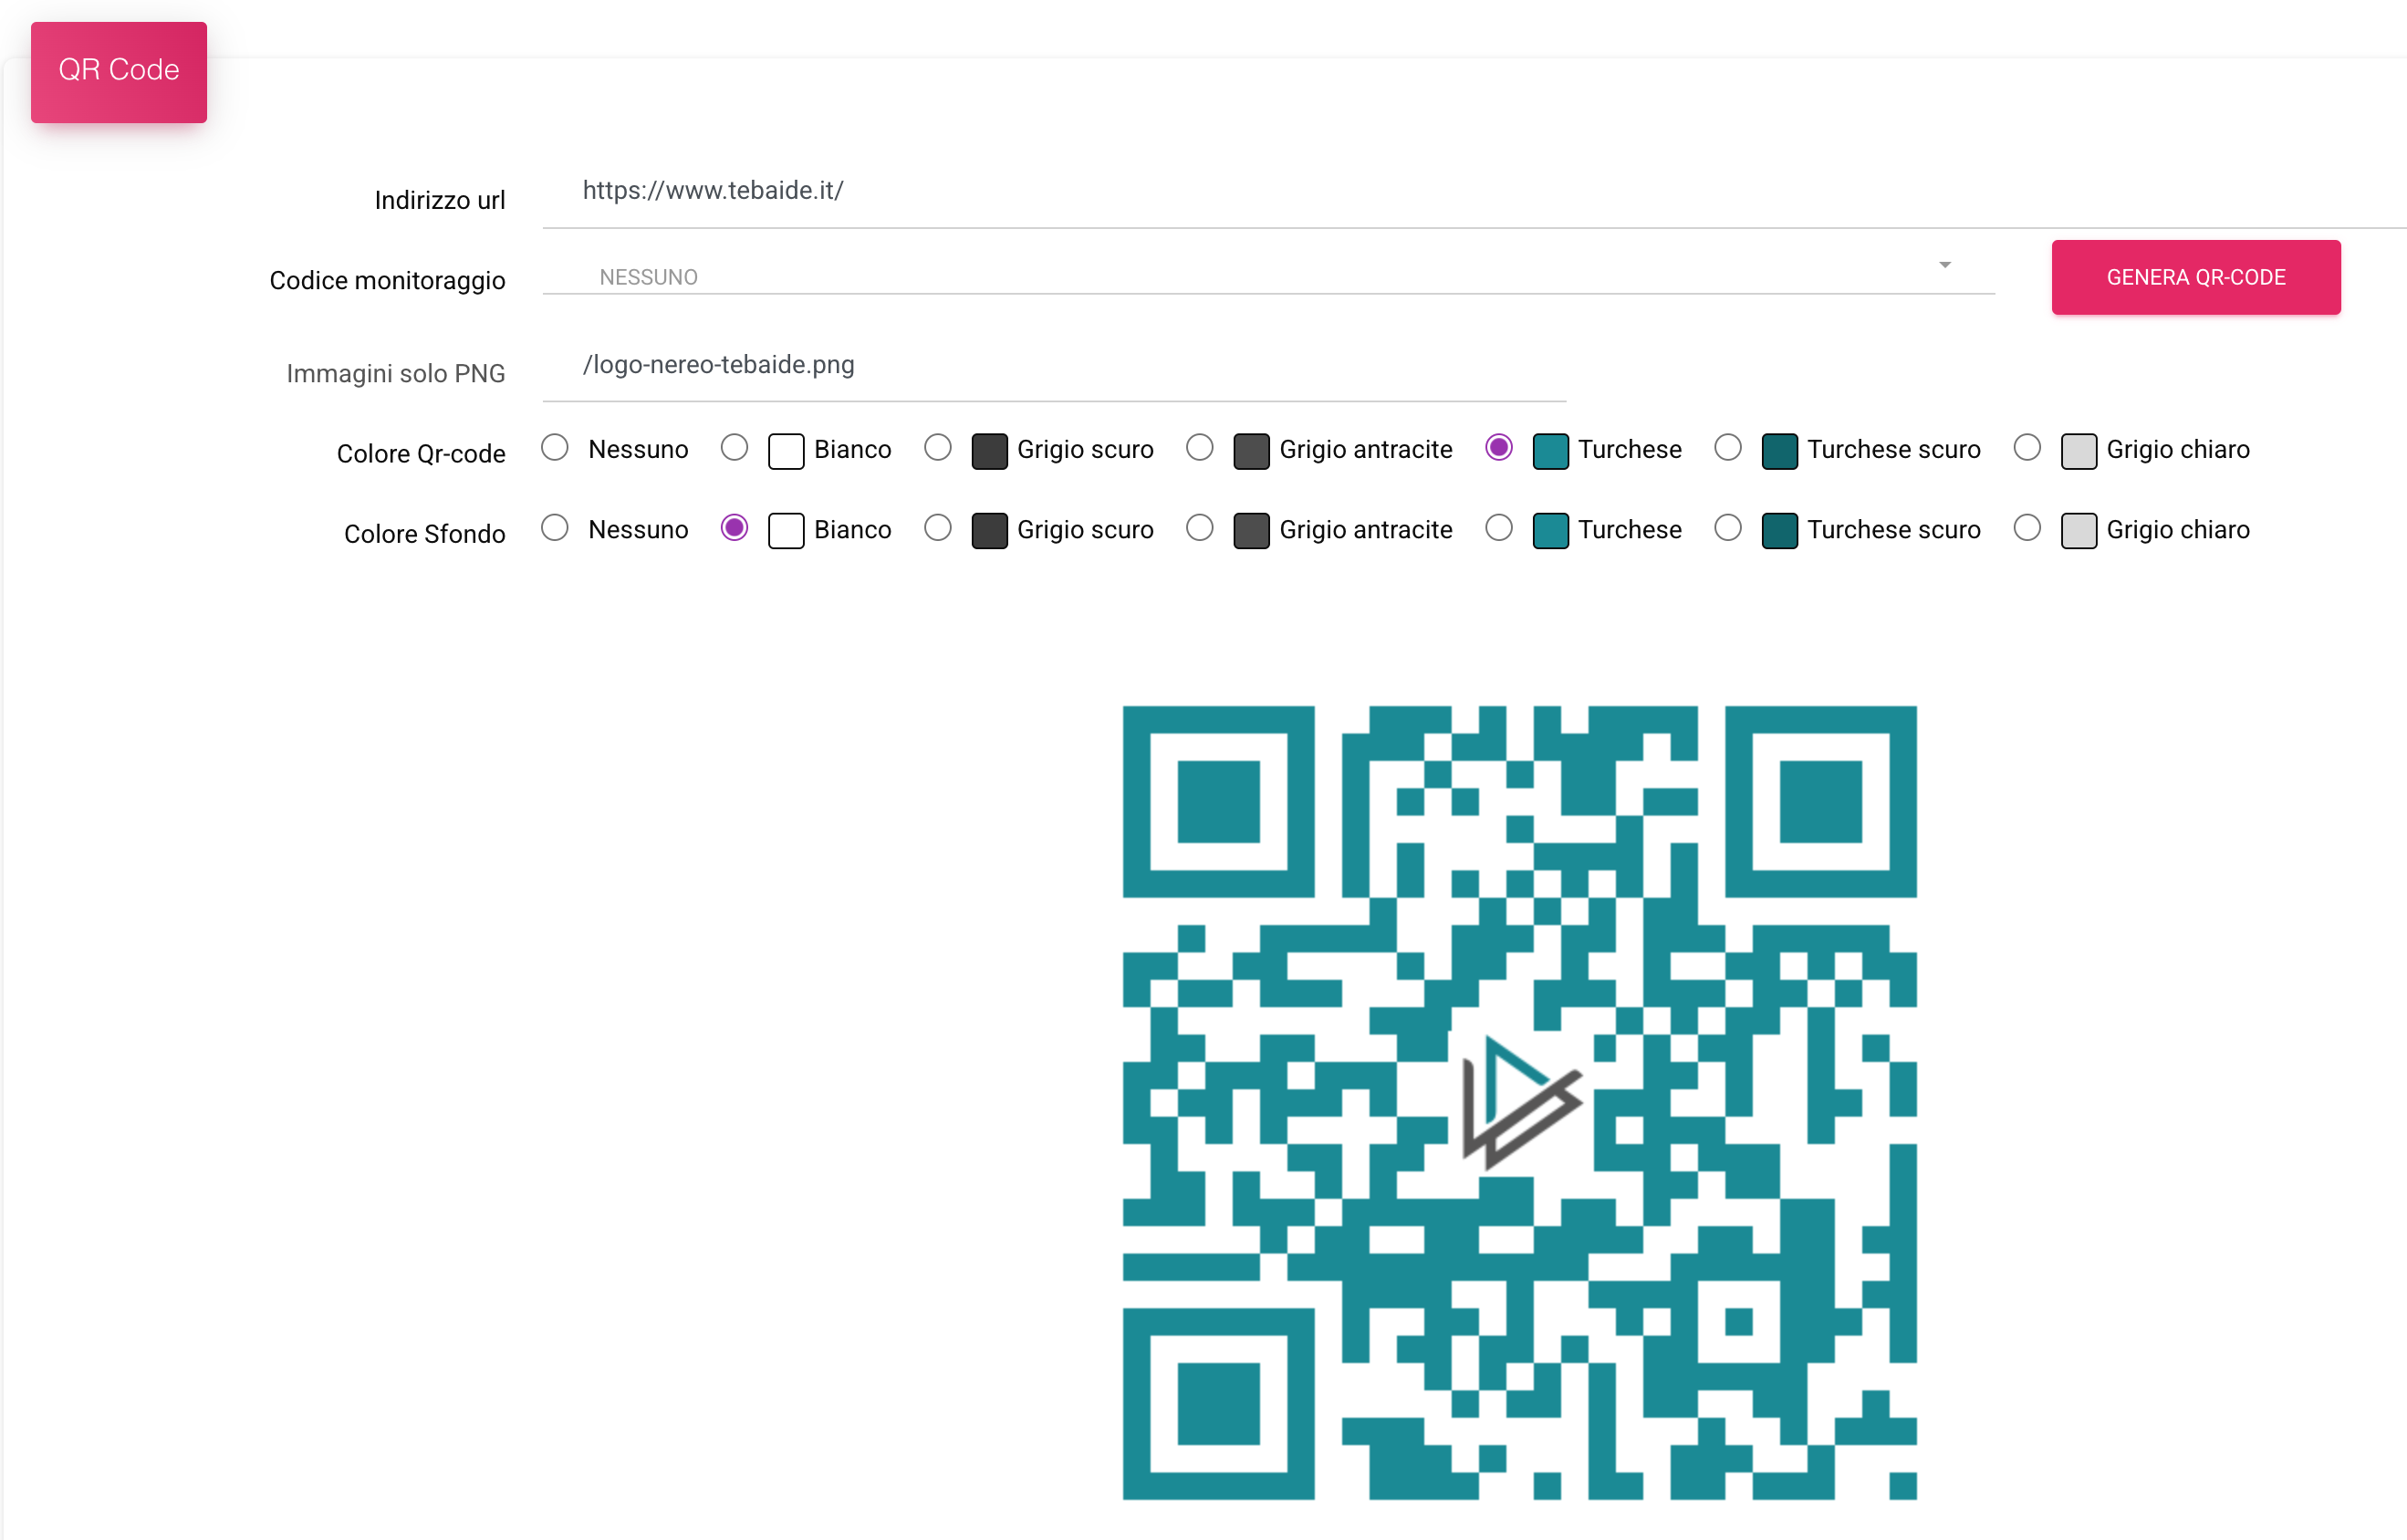Choose Turchese radio for Colore Sfondo
The height and width of the screenshot is (1540, 2407).
(x=1498, y=527)
